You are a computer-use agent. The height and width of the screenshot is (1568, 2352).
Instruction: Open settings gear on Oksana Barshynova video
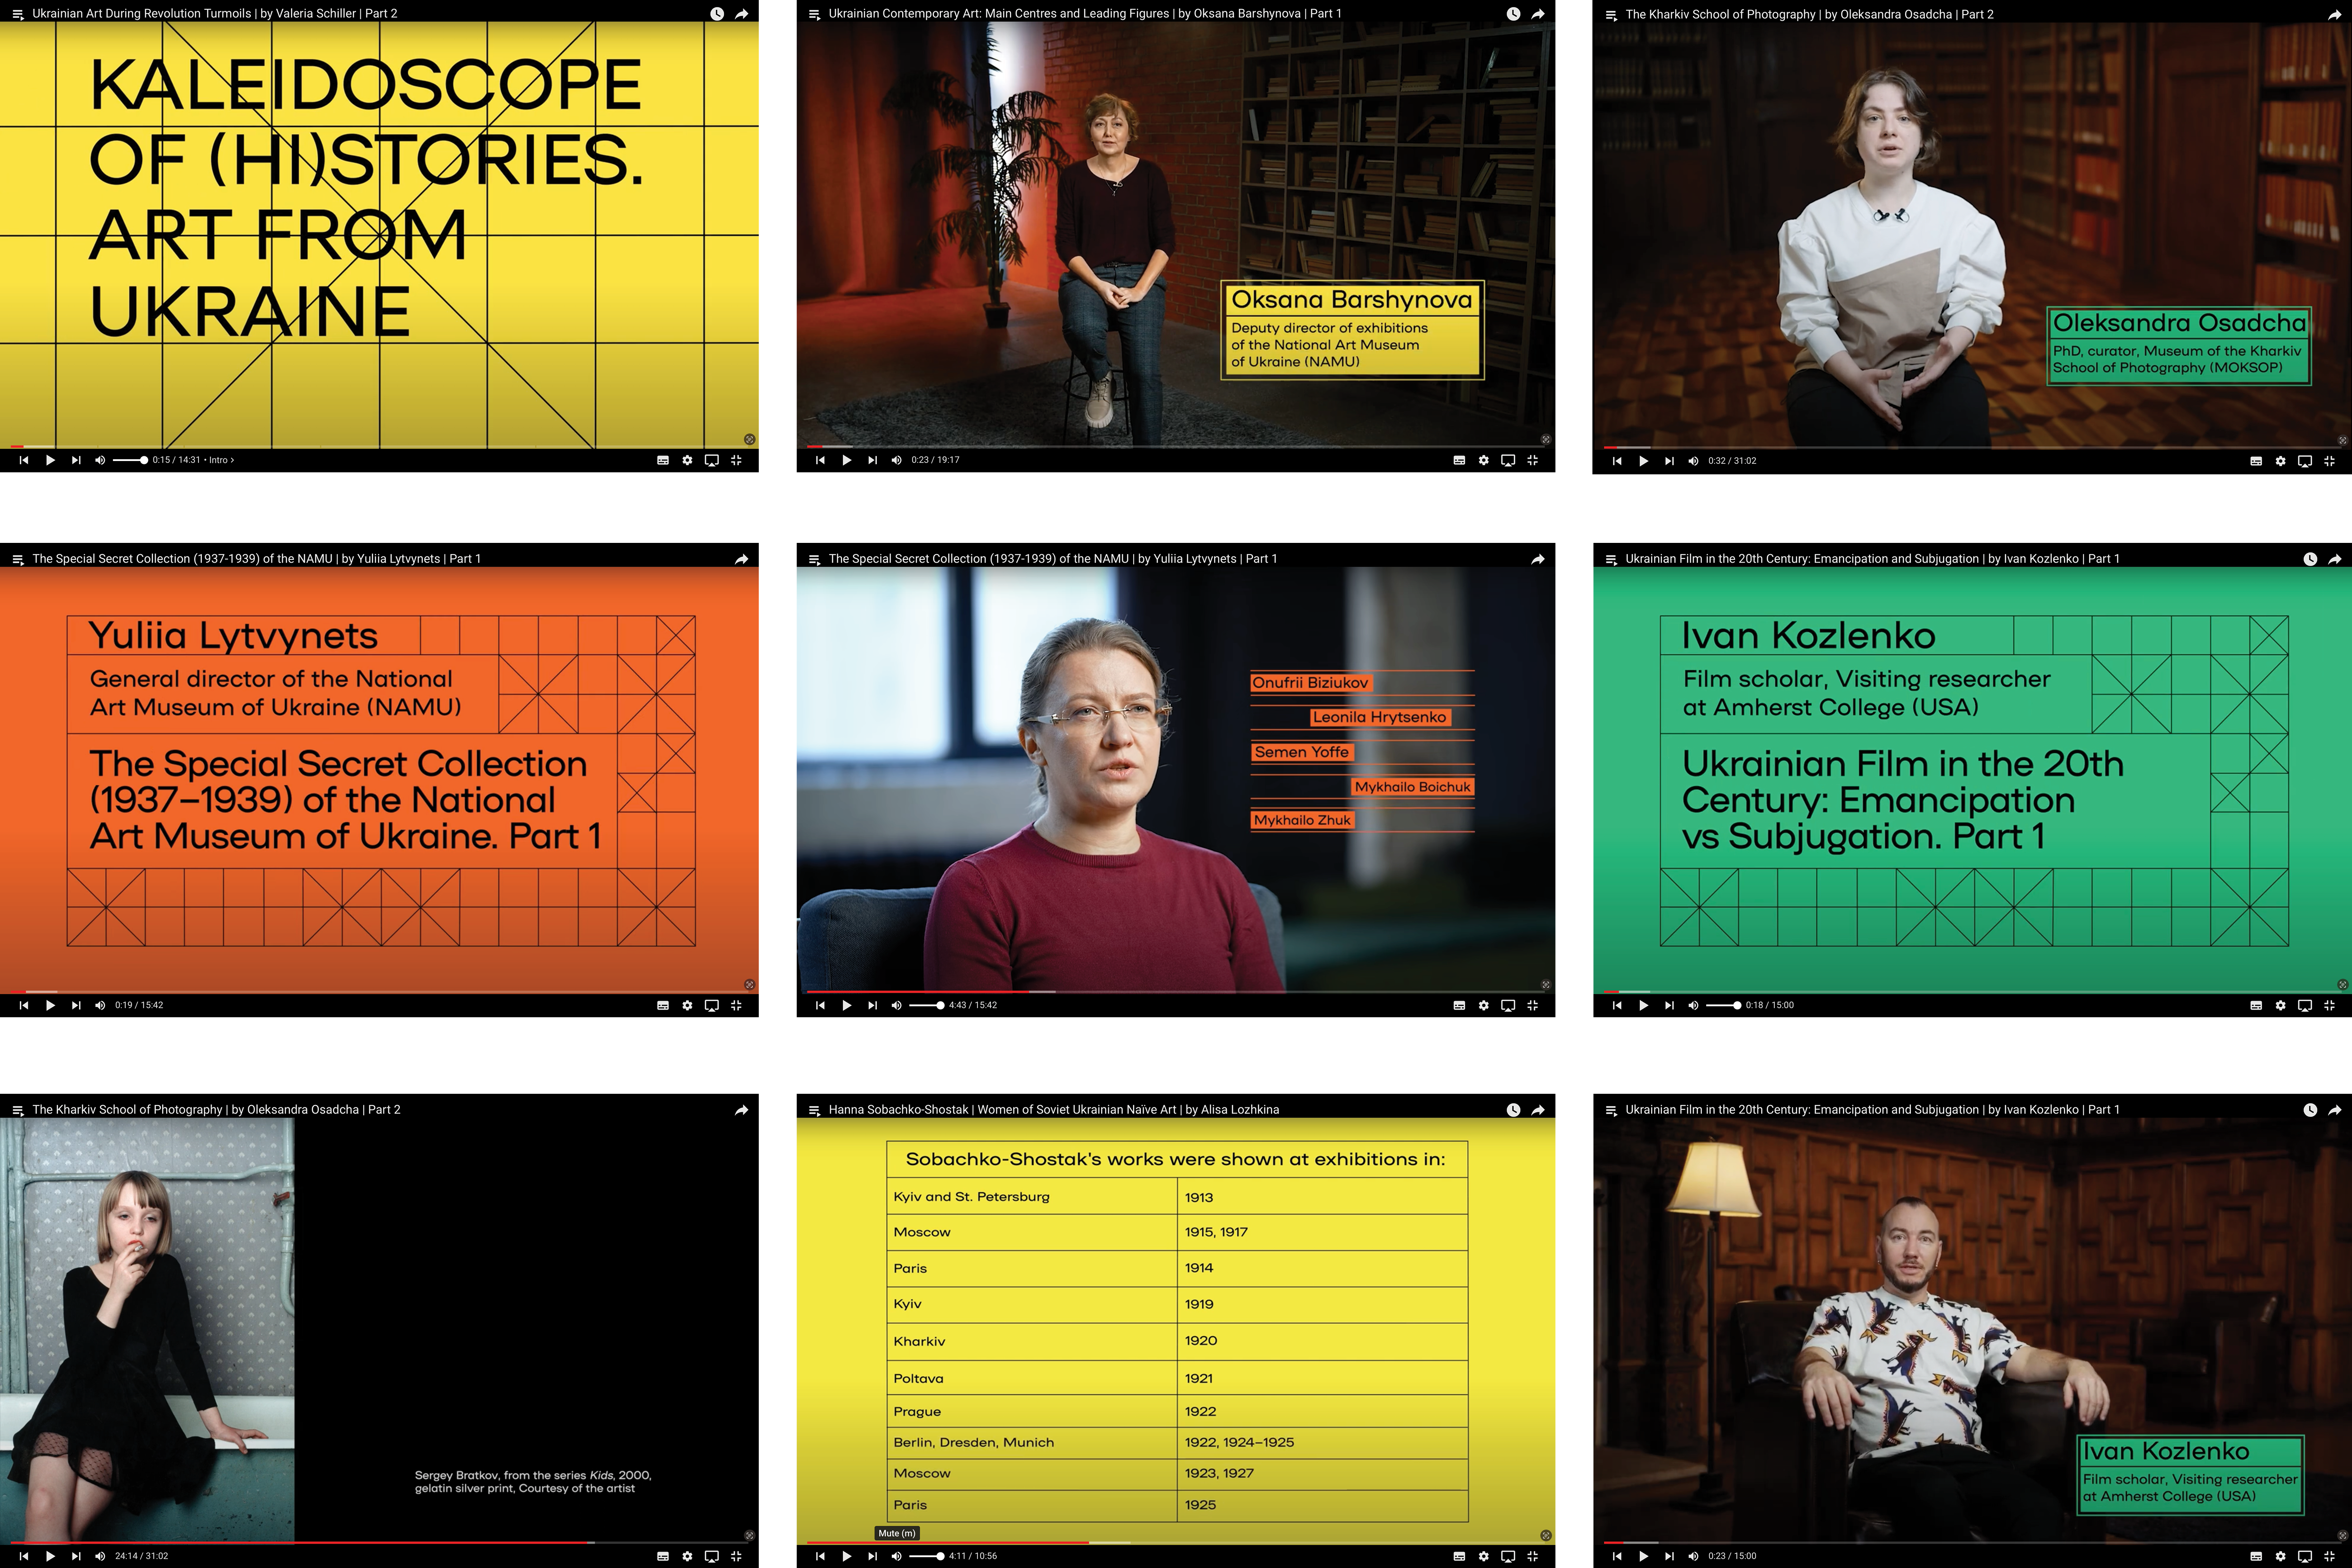1483,460
